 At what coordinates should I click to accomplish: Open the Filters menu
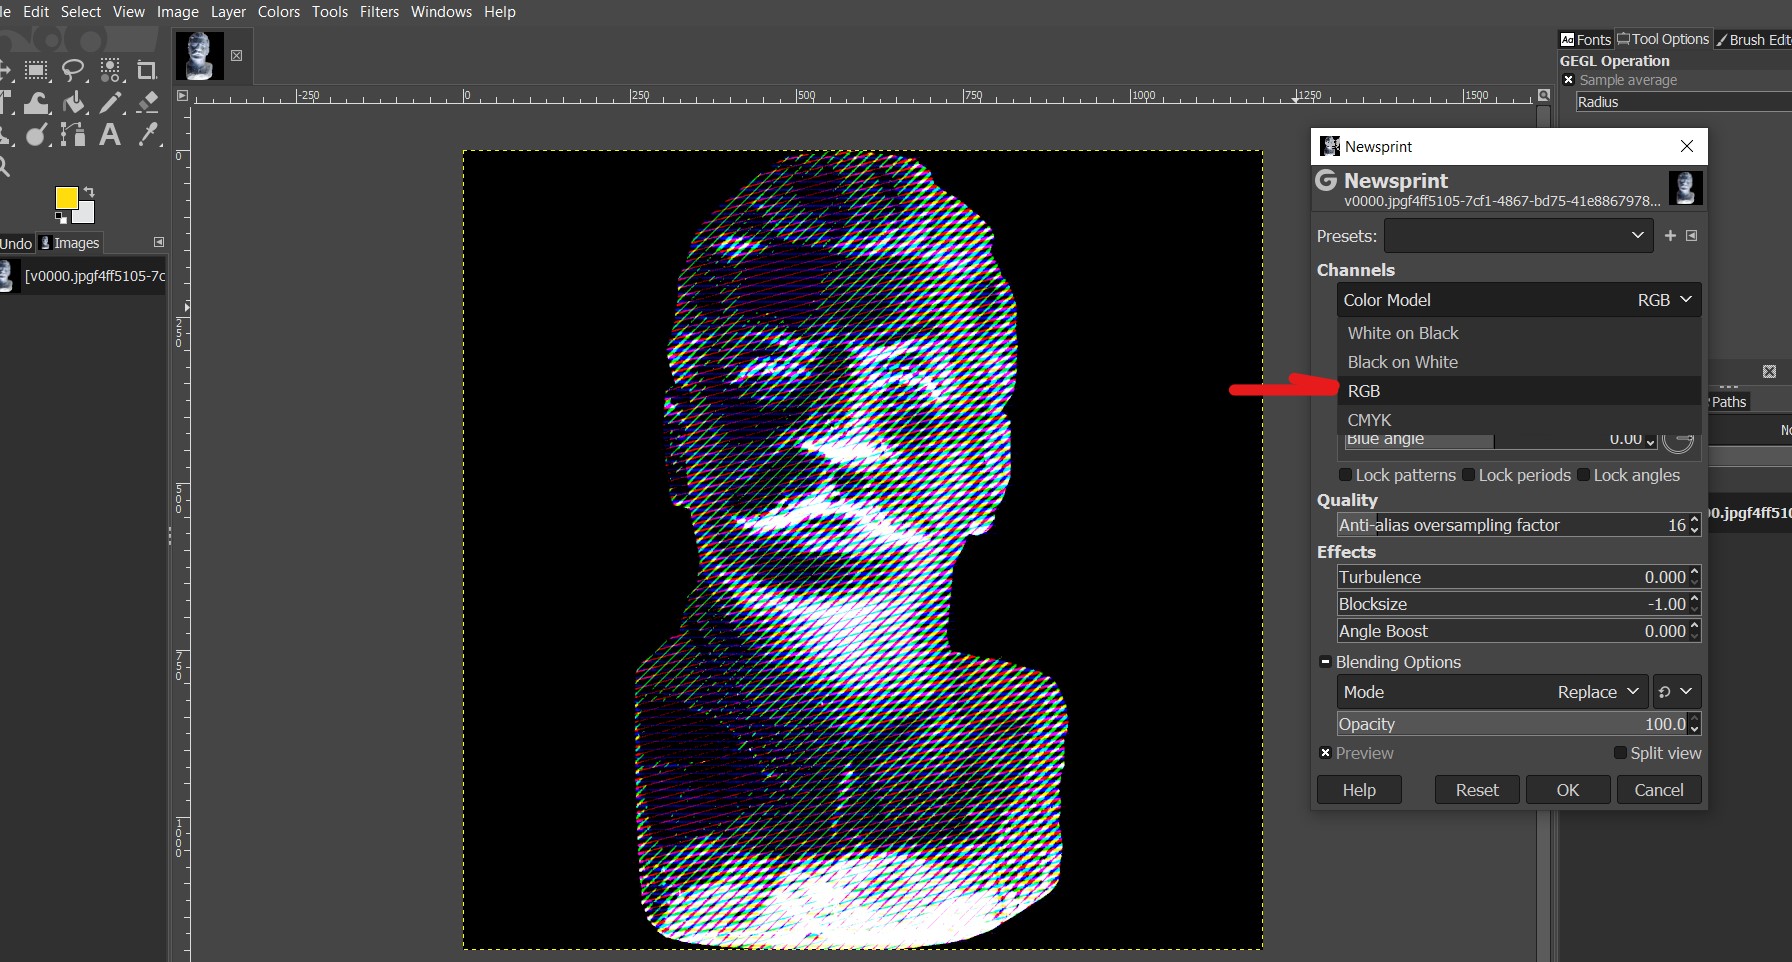coord(379,12)
